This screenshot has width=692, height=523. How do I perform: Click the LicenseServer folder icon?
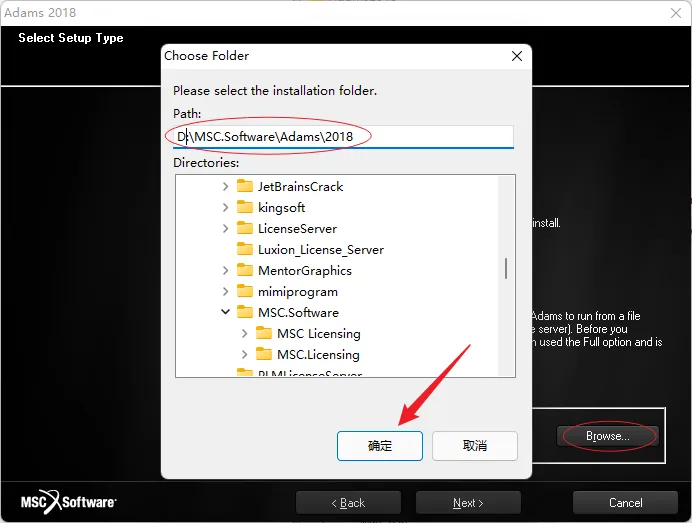click(x=245, y=228)
